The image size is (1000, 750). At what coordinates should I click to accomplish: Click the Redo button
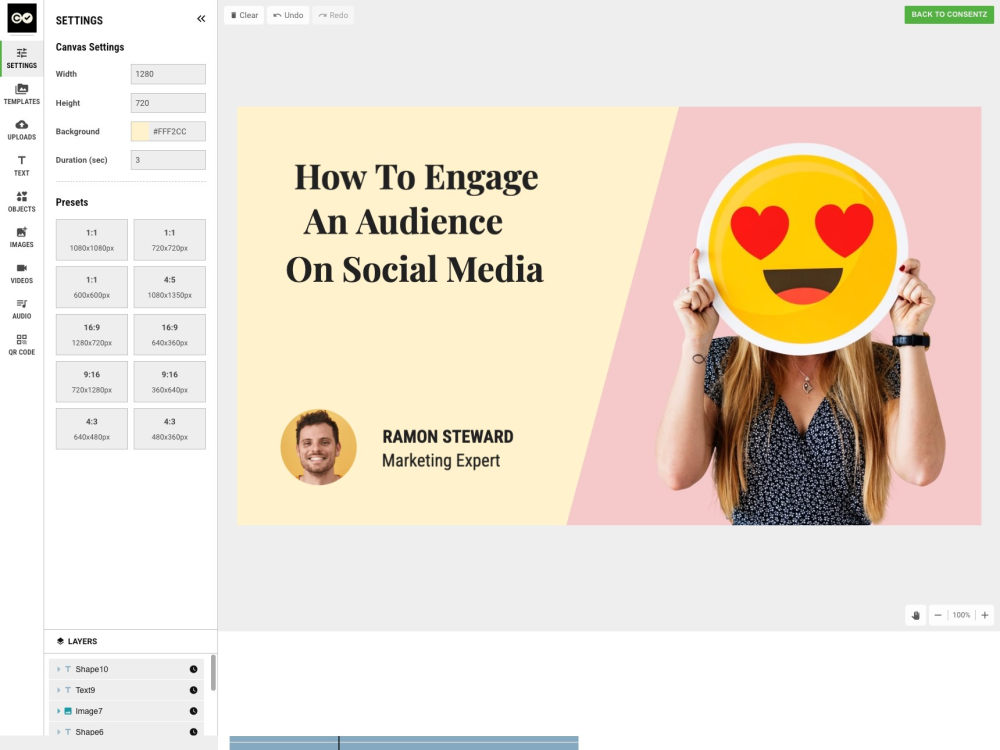(x=333, y=15)
